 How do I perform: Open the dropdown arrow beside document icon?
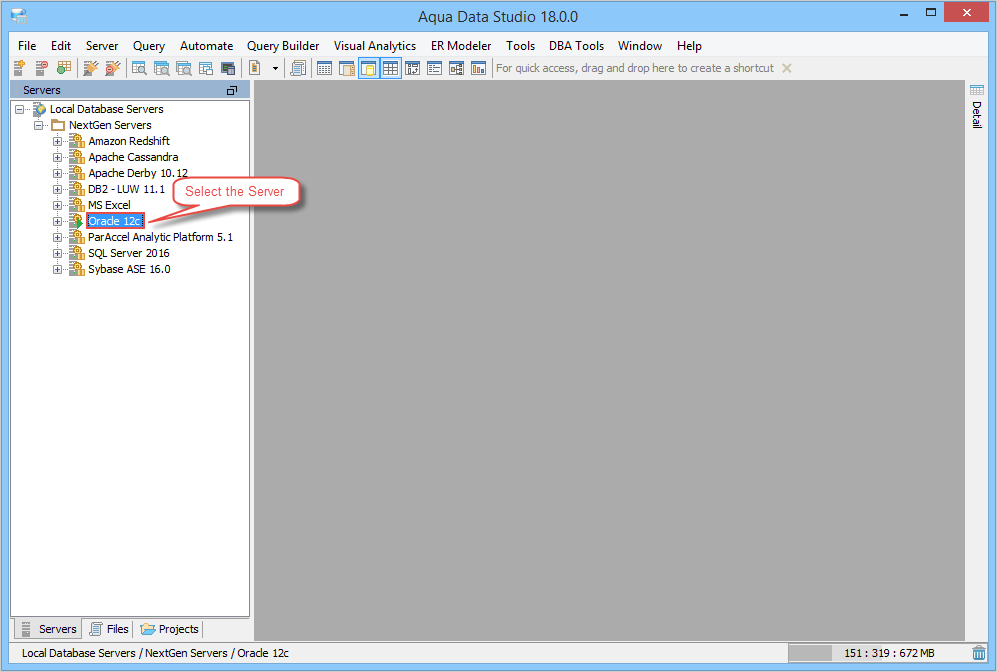pos(275,68)
